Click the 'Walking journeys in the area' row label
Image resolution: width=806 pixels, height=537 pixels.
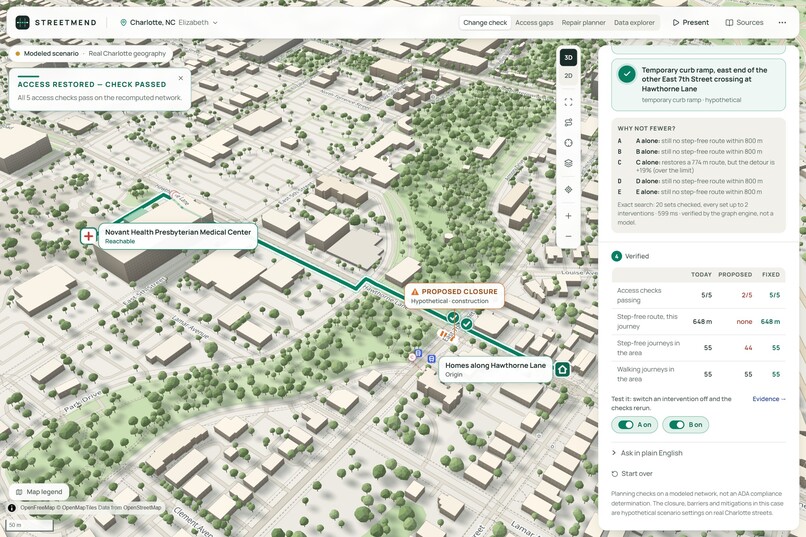click(645, 374)
